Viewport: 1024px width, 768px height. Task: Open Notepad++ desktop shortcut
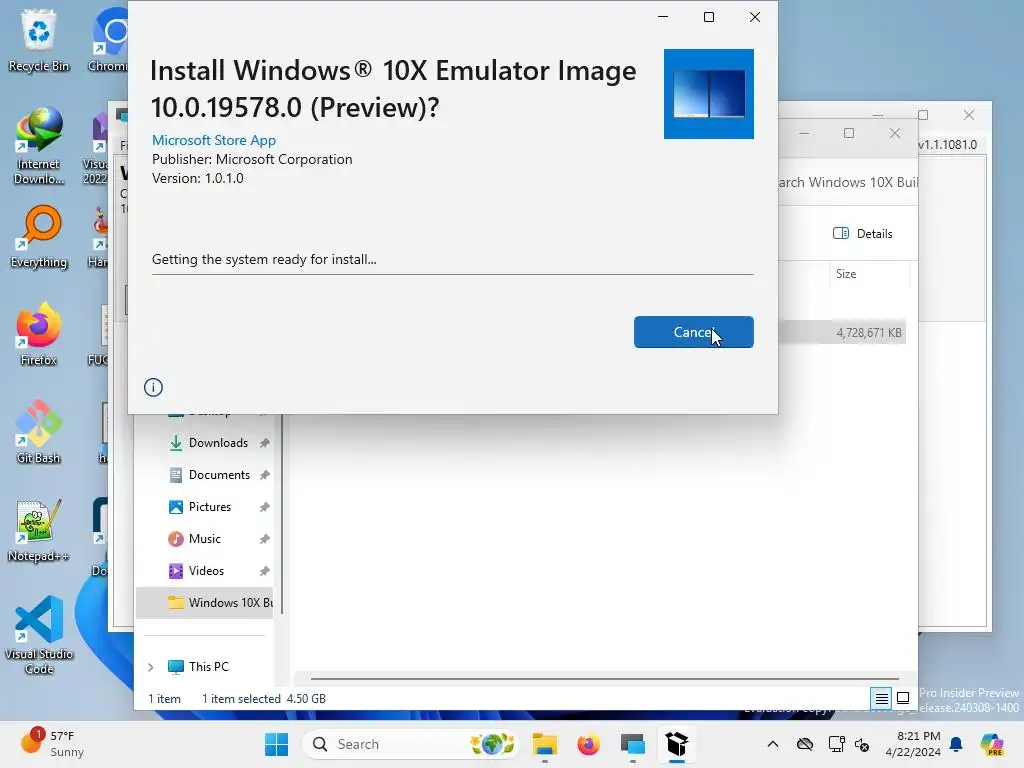coord(39,530)
